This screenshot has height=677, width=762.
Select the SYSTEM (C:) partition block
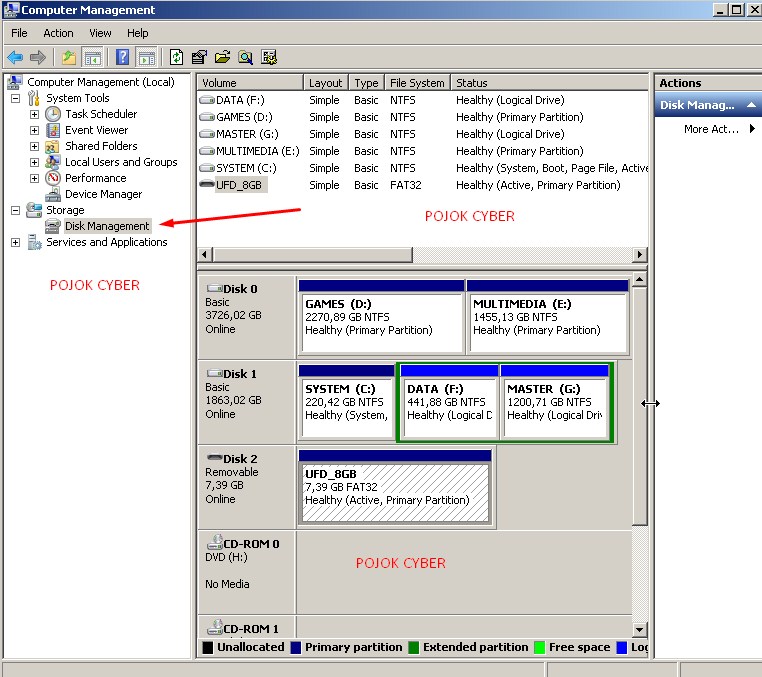(x=346, y=402)
